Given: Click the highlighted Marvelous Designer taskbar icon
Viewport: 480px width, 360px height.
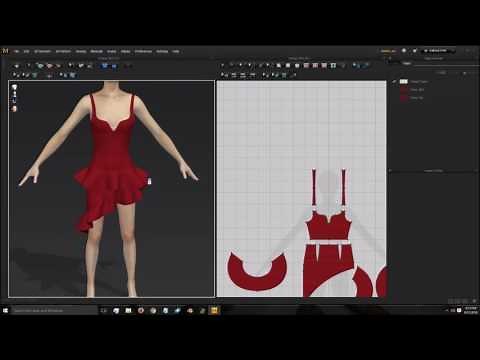Looking at the screenshot, I should coord(214,310).
